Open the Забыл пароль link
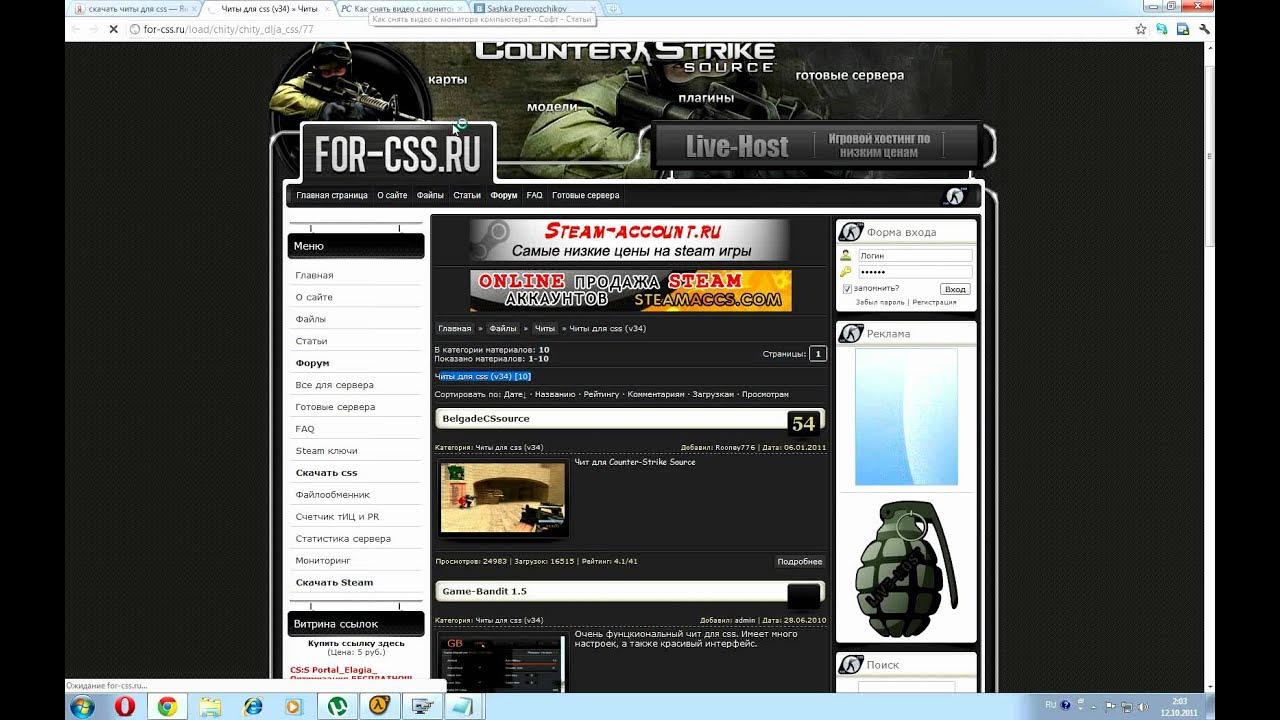The image size is (1280, 720). coord(880,302)
